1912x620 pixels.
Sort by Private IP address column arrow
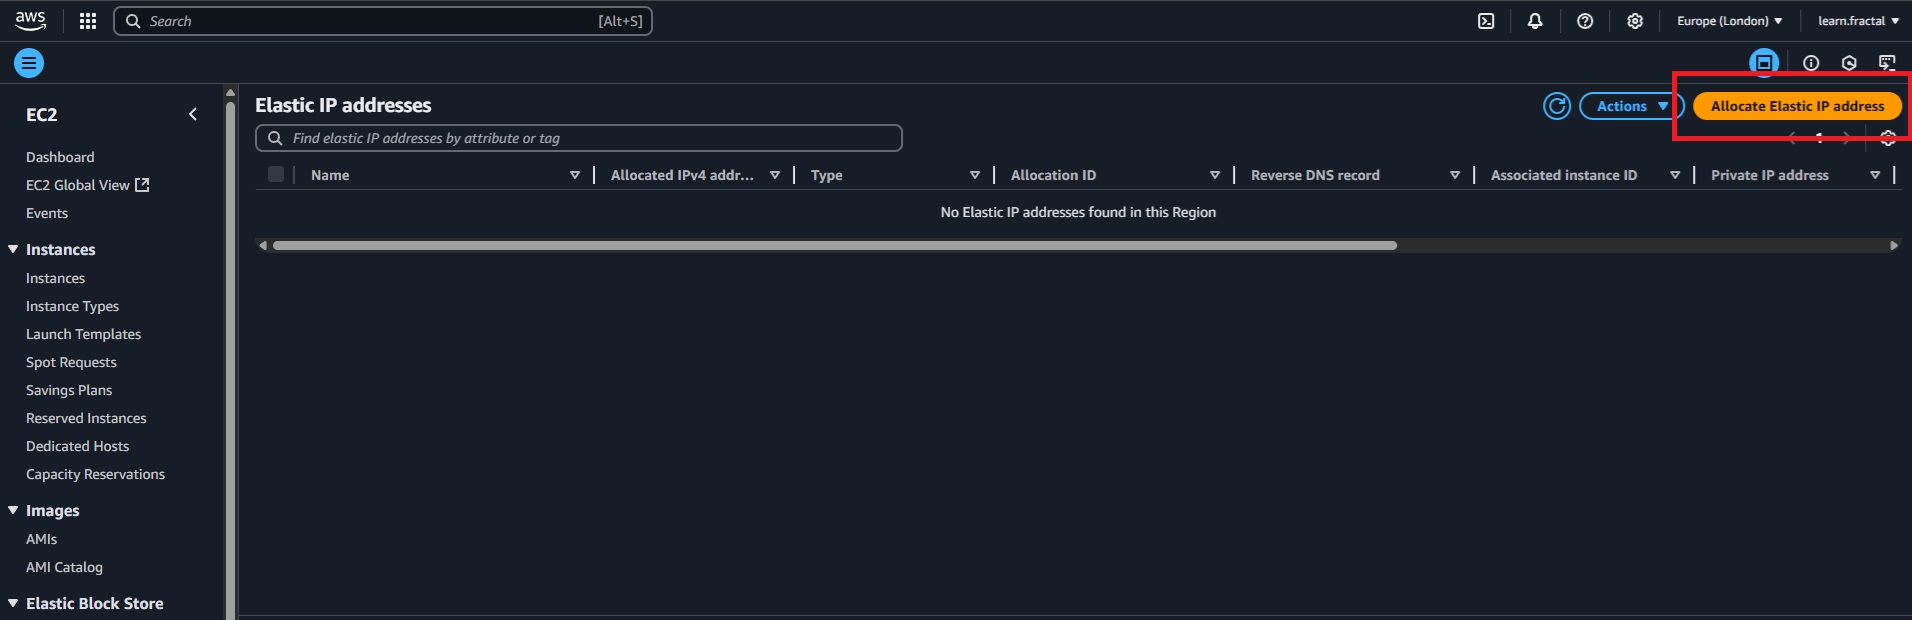[1875, 175]
